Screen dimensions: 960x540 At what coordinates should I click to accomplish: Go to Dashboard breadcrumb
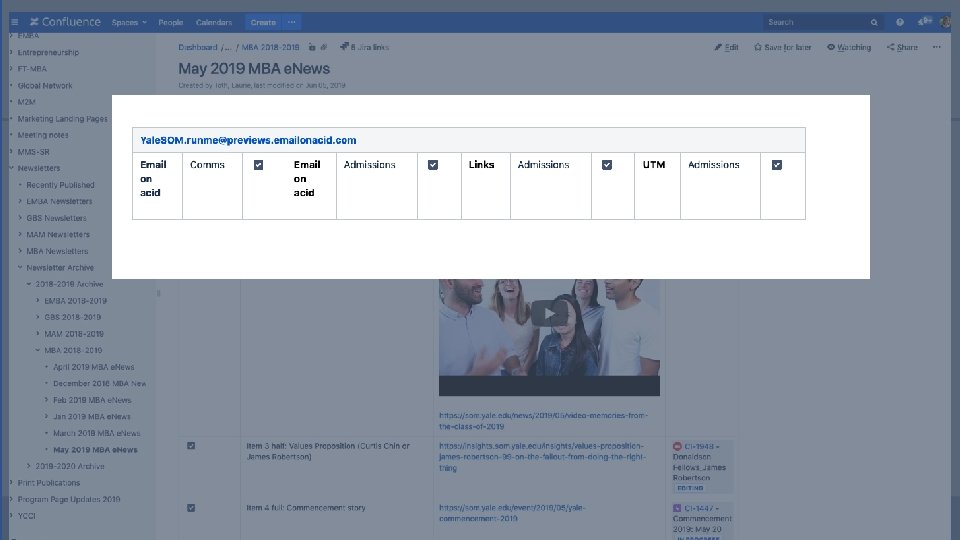(x=198, y=47)
